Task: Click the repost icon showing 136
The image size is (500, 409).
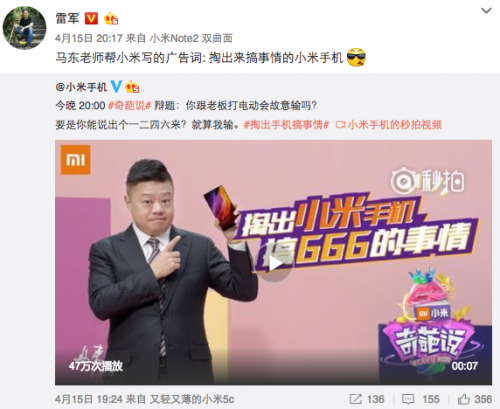Action: 367,399
